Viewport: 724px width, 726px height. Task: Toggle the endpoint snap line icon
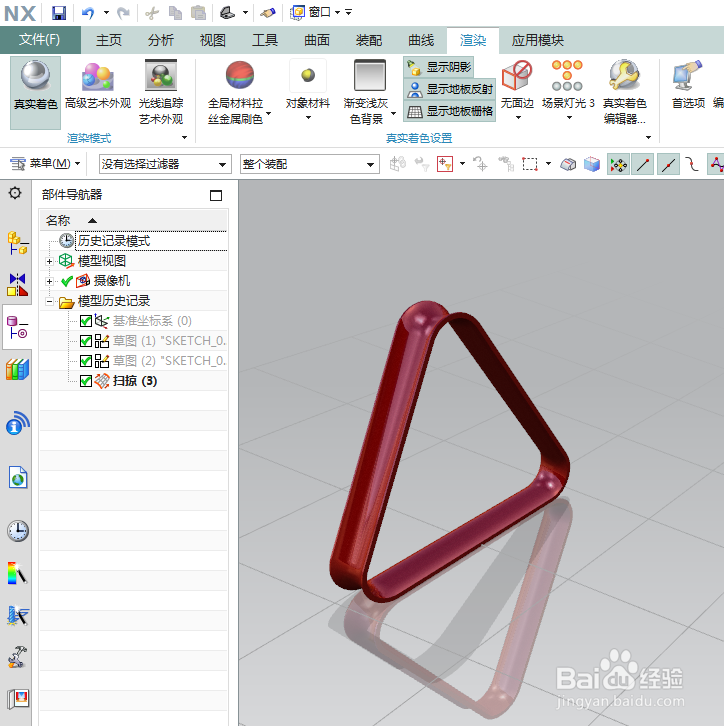643,164
